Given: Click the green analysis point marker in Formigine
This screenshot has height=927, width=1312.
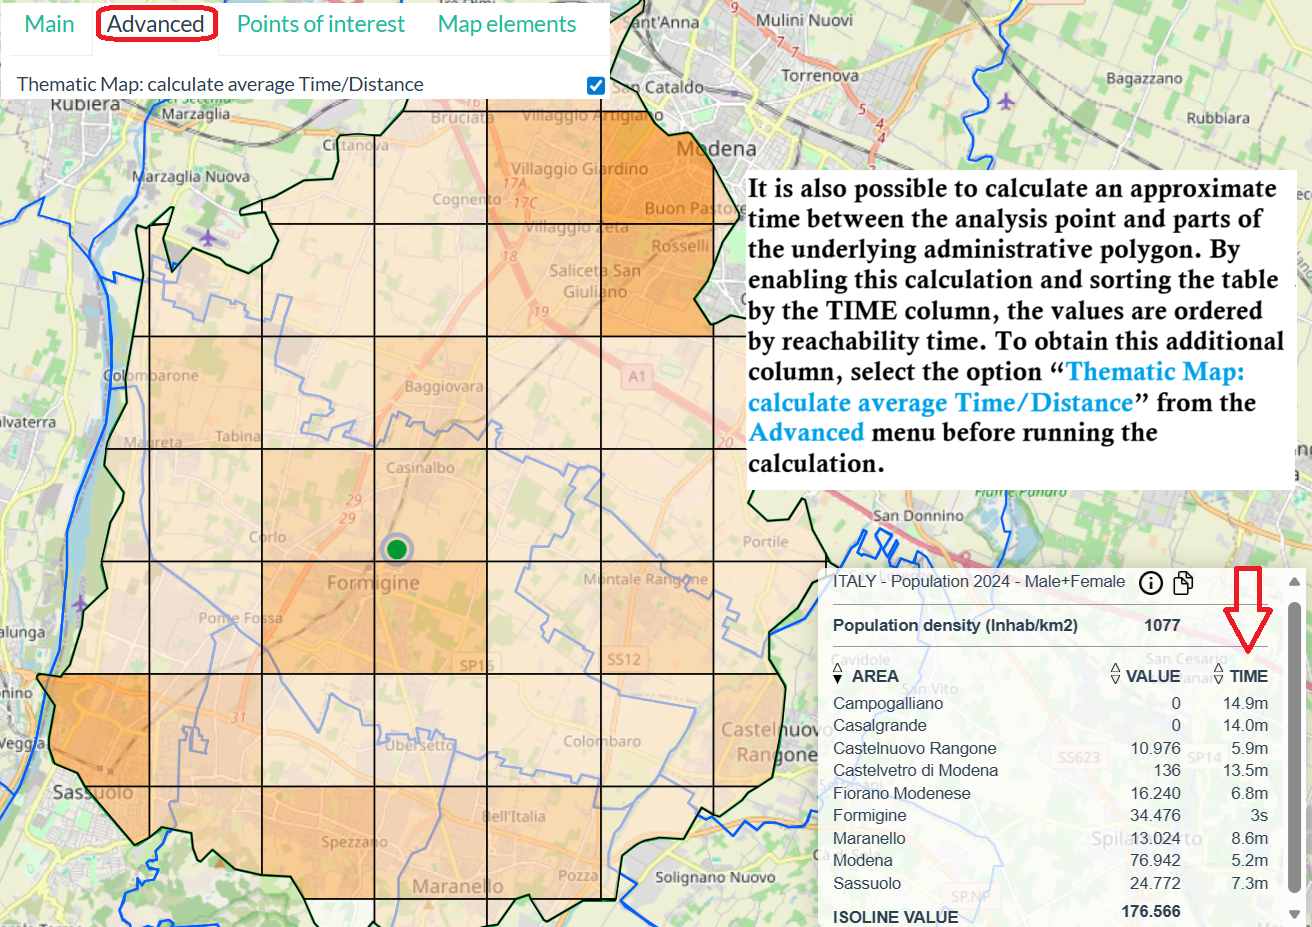Looking at the screenshot, I should (397, 549).
